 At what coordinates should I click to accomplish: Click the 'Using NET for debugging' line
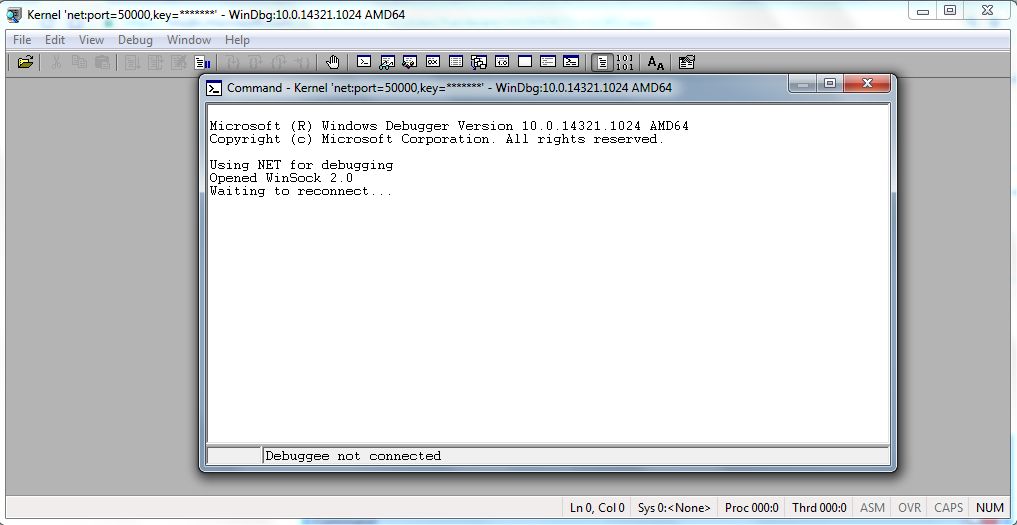pos(301,165)
